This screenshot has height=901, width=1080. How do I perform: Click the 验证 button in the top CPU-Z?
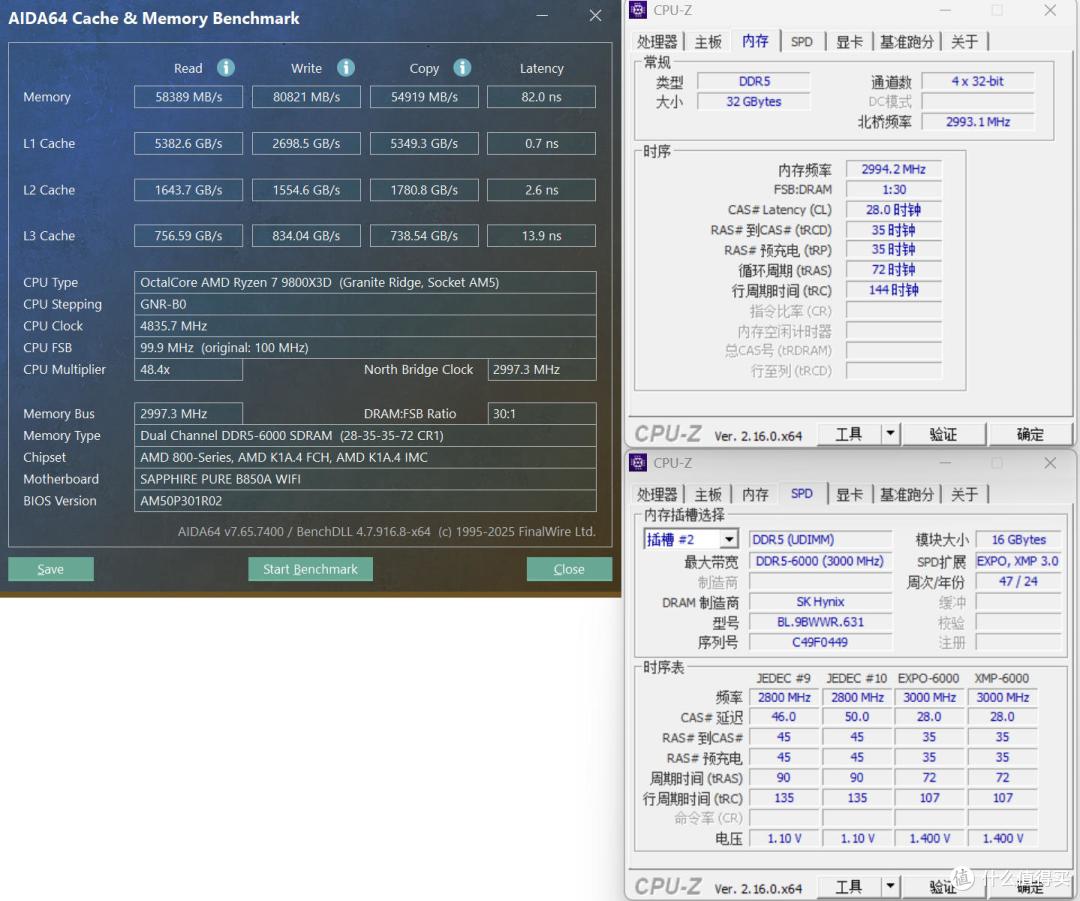click(943, 433)
